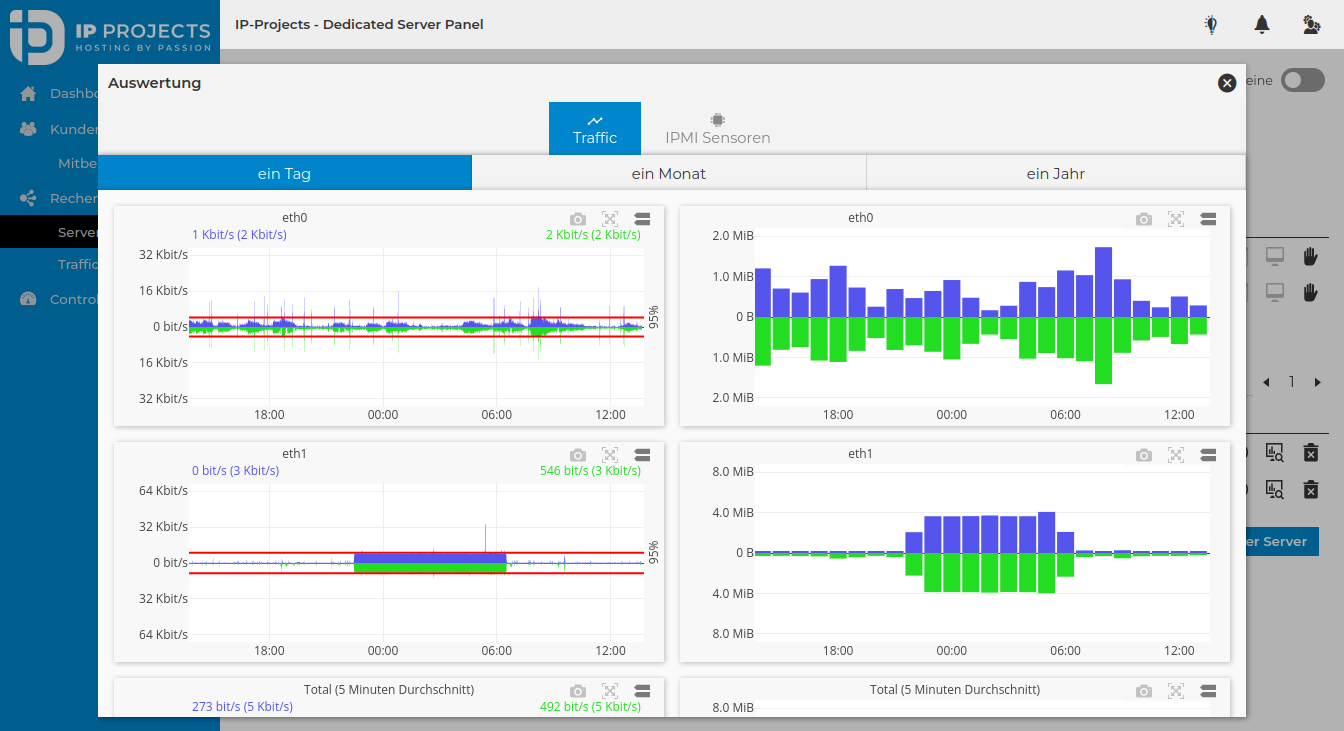Viewport: 1344px width, 731px height.
Task: Click the hand control icon for the server
Action: click(x=1312, y=256)
